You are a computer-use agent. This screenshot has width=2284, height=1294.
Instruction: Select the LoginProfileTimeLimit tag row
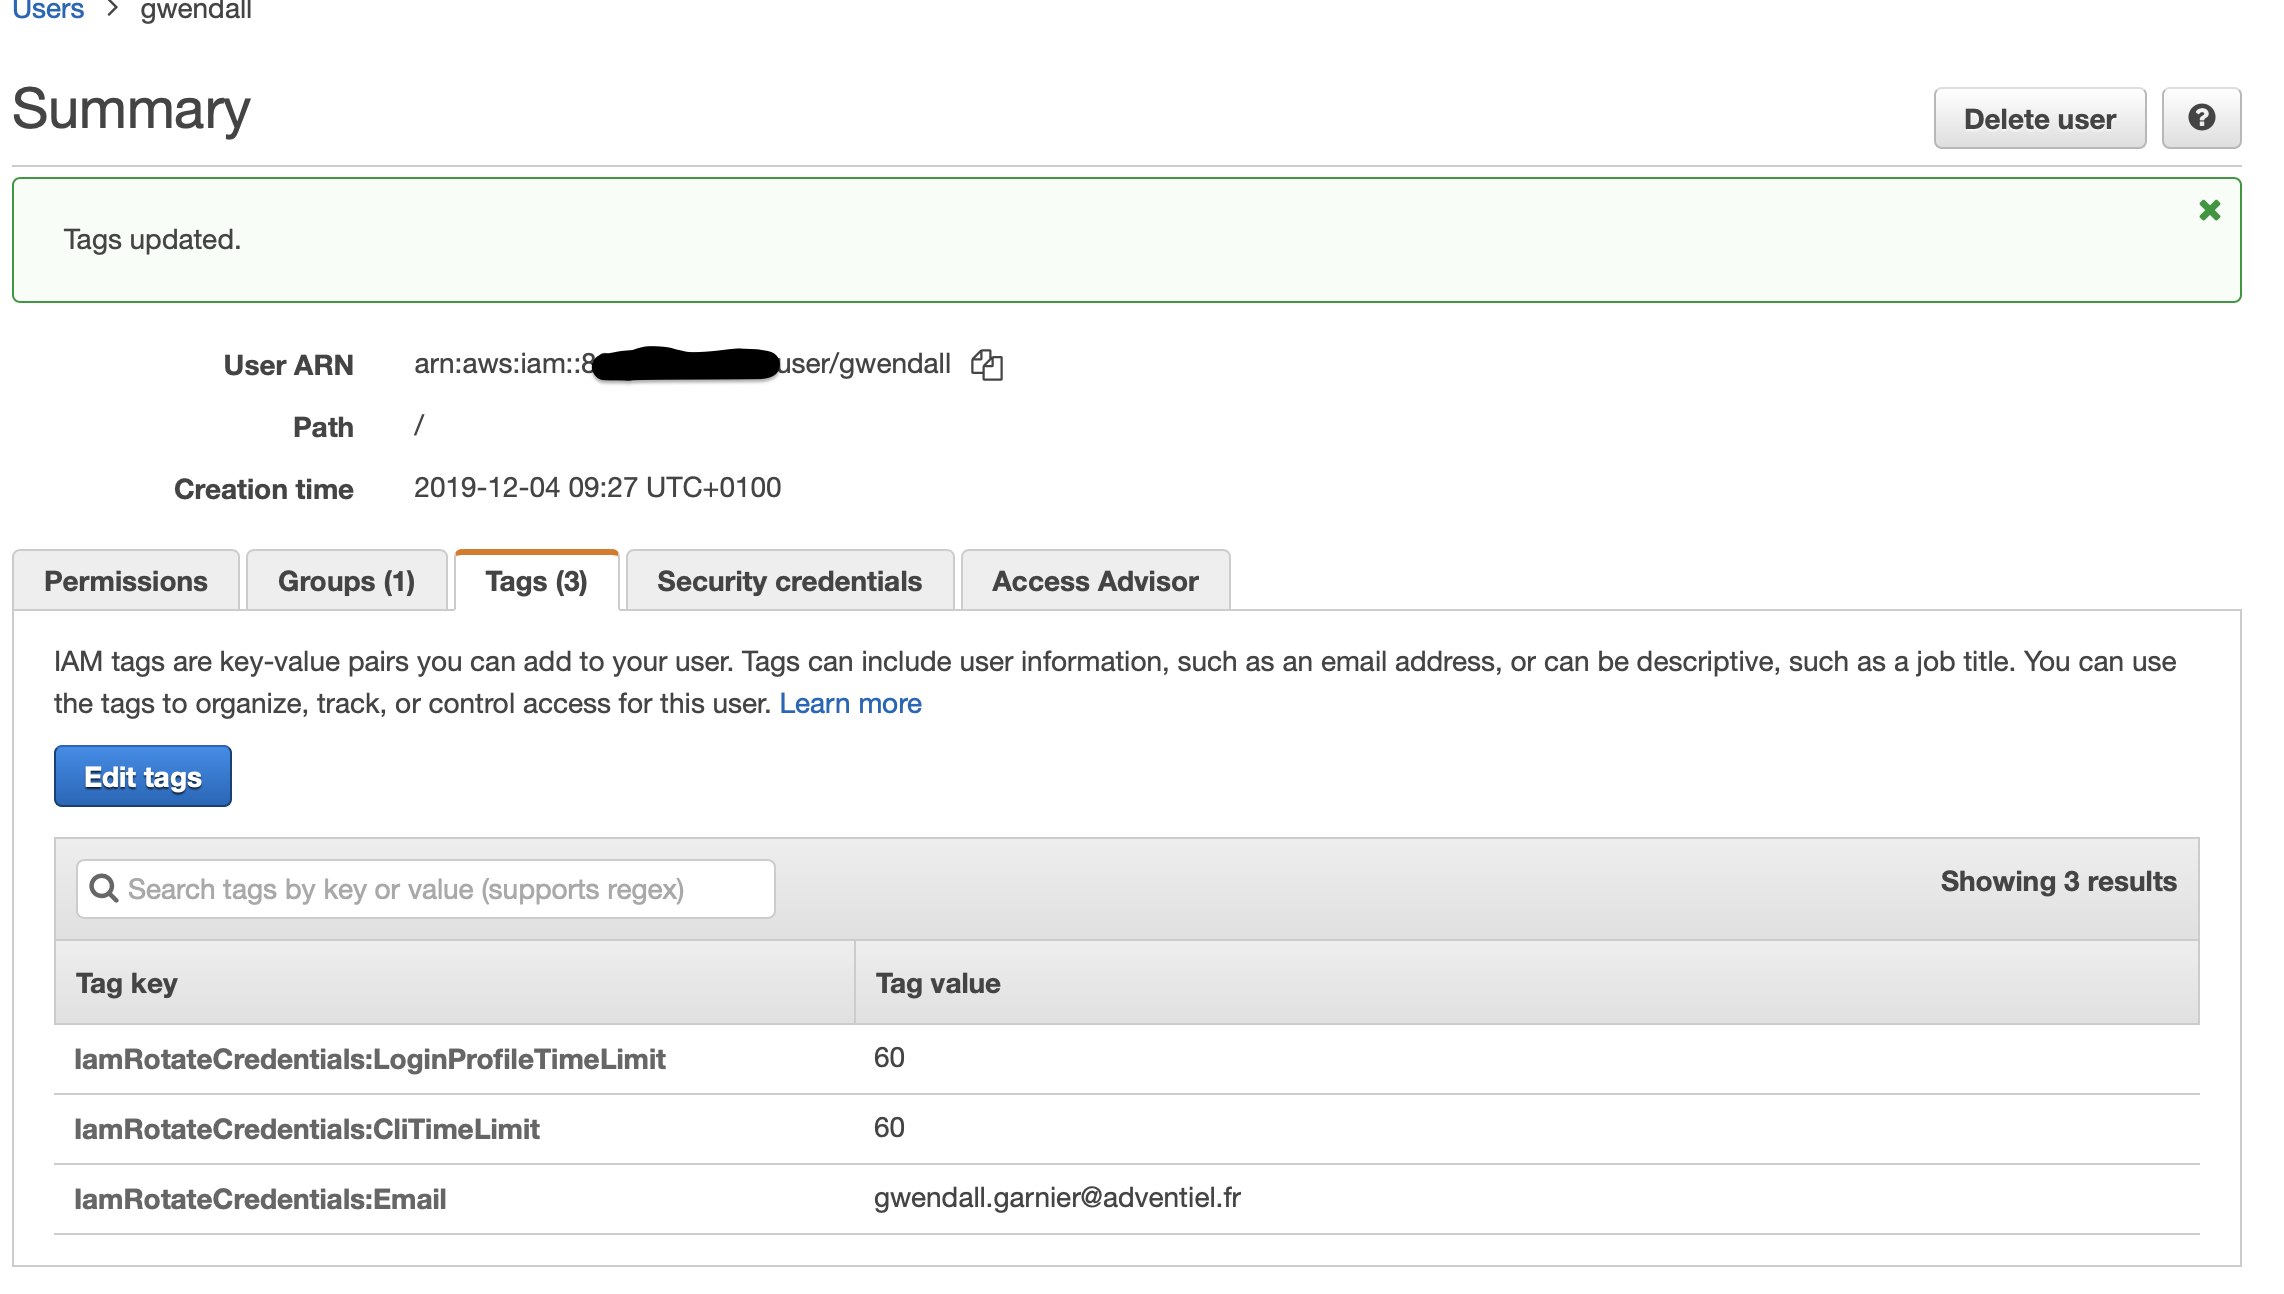pyautogui.click(x=370, y=1059)
